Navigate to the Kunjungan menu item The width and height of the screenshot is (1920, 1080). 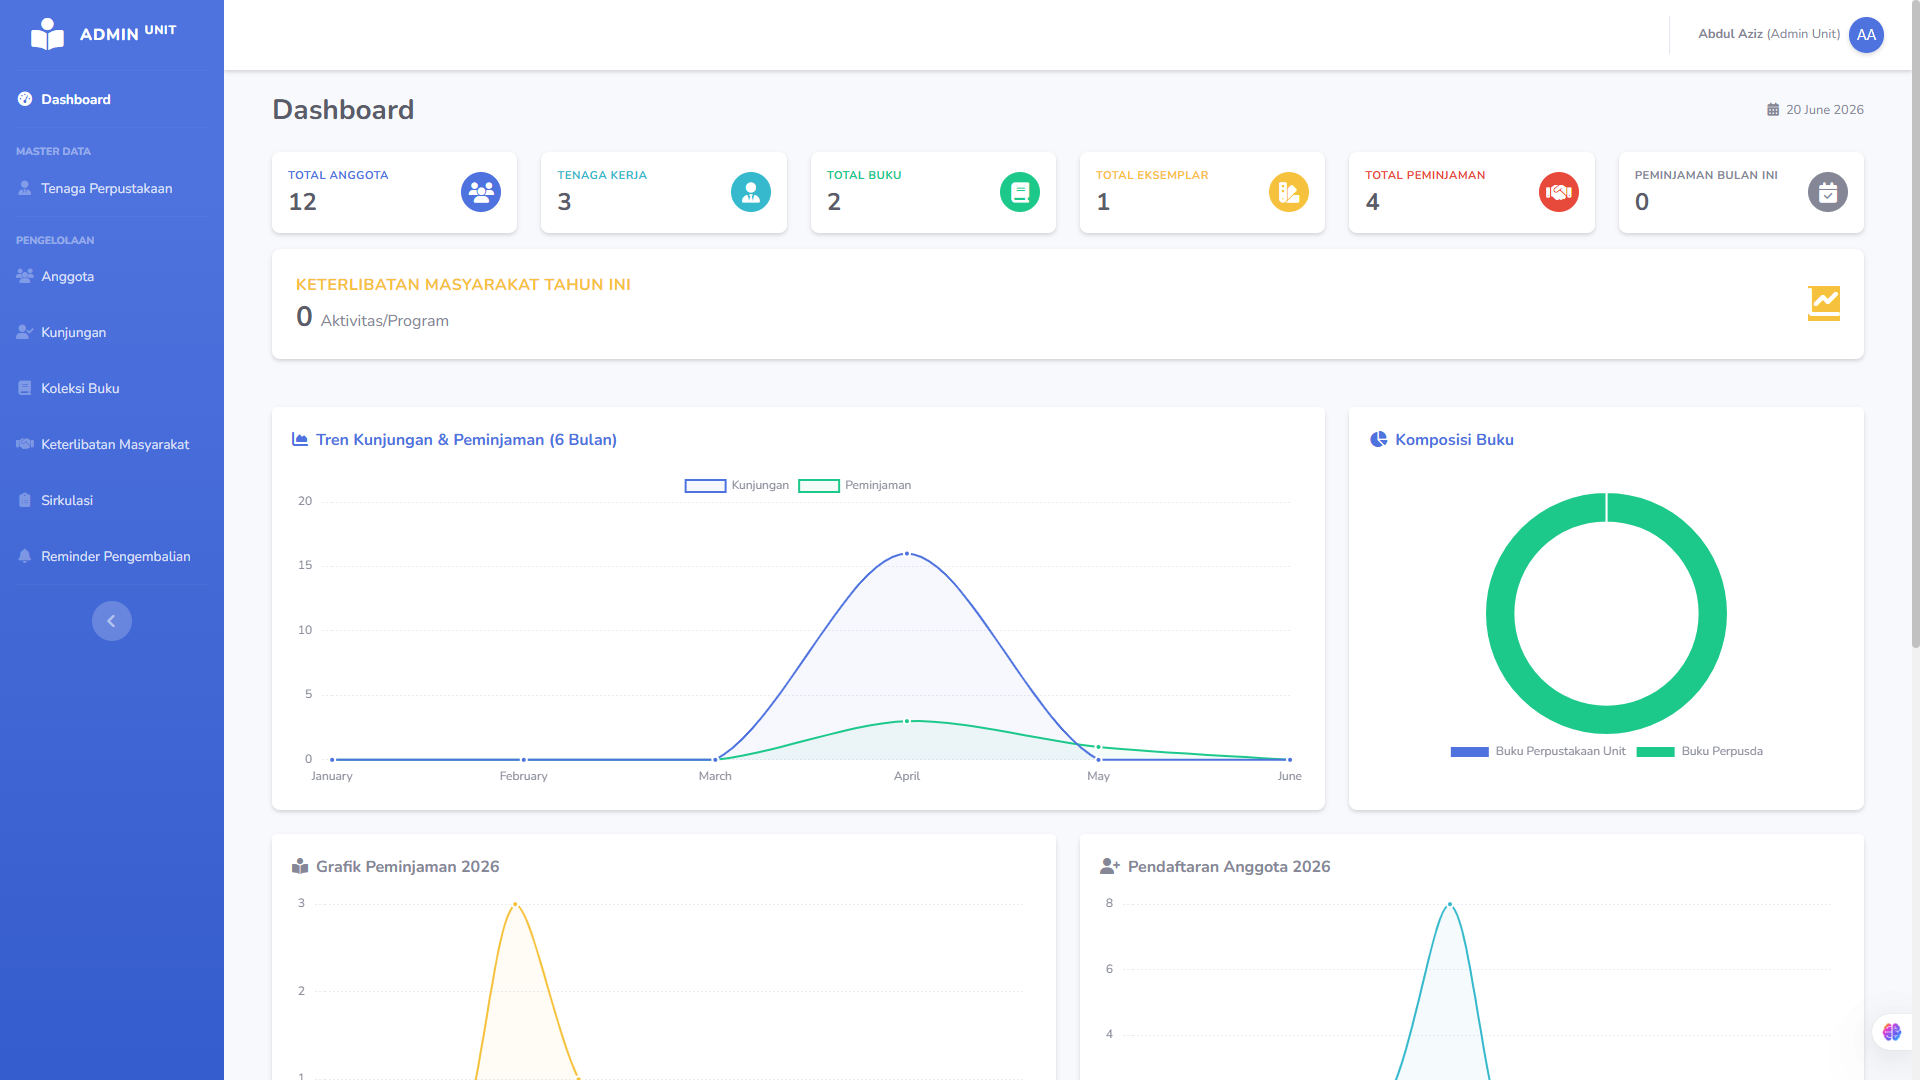pos(112,332)
